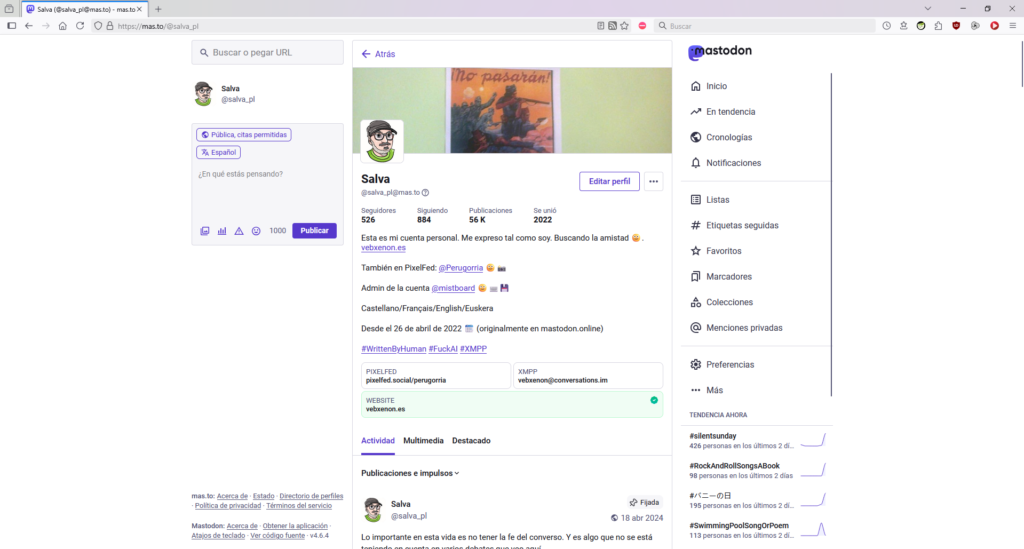
Task: Open list all tabs chevron
Action: tap(927, 8)
